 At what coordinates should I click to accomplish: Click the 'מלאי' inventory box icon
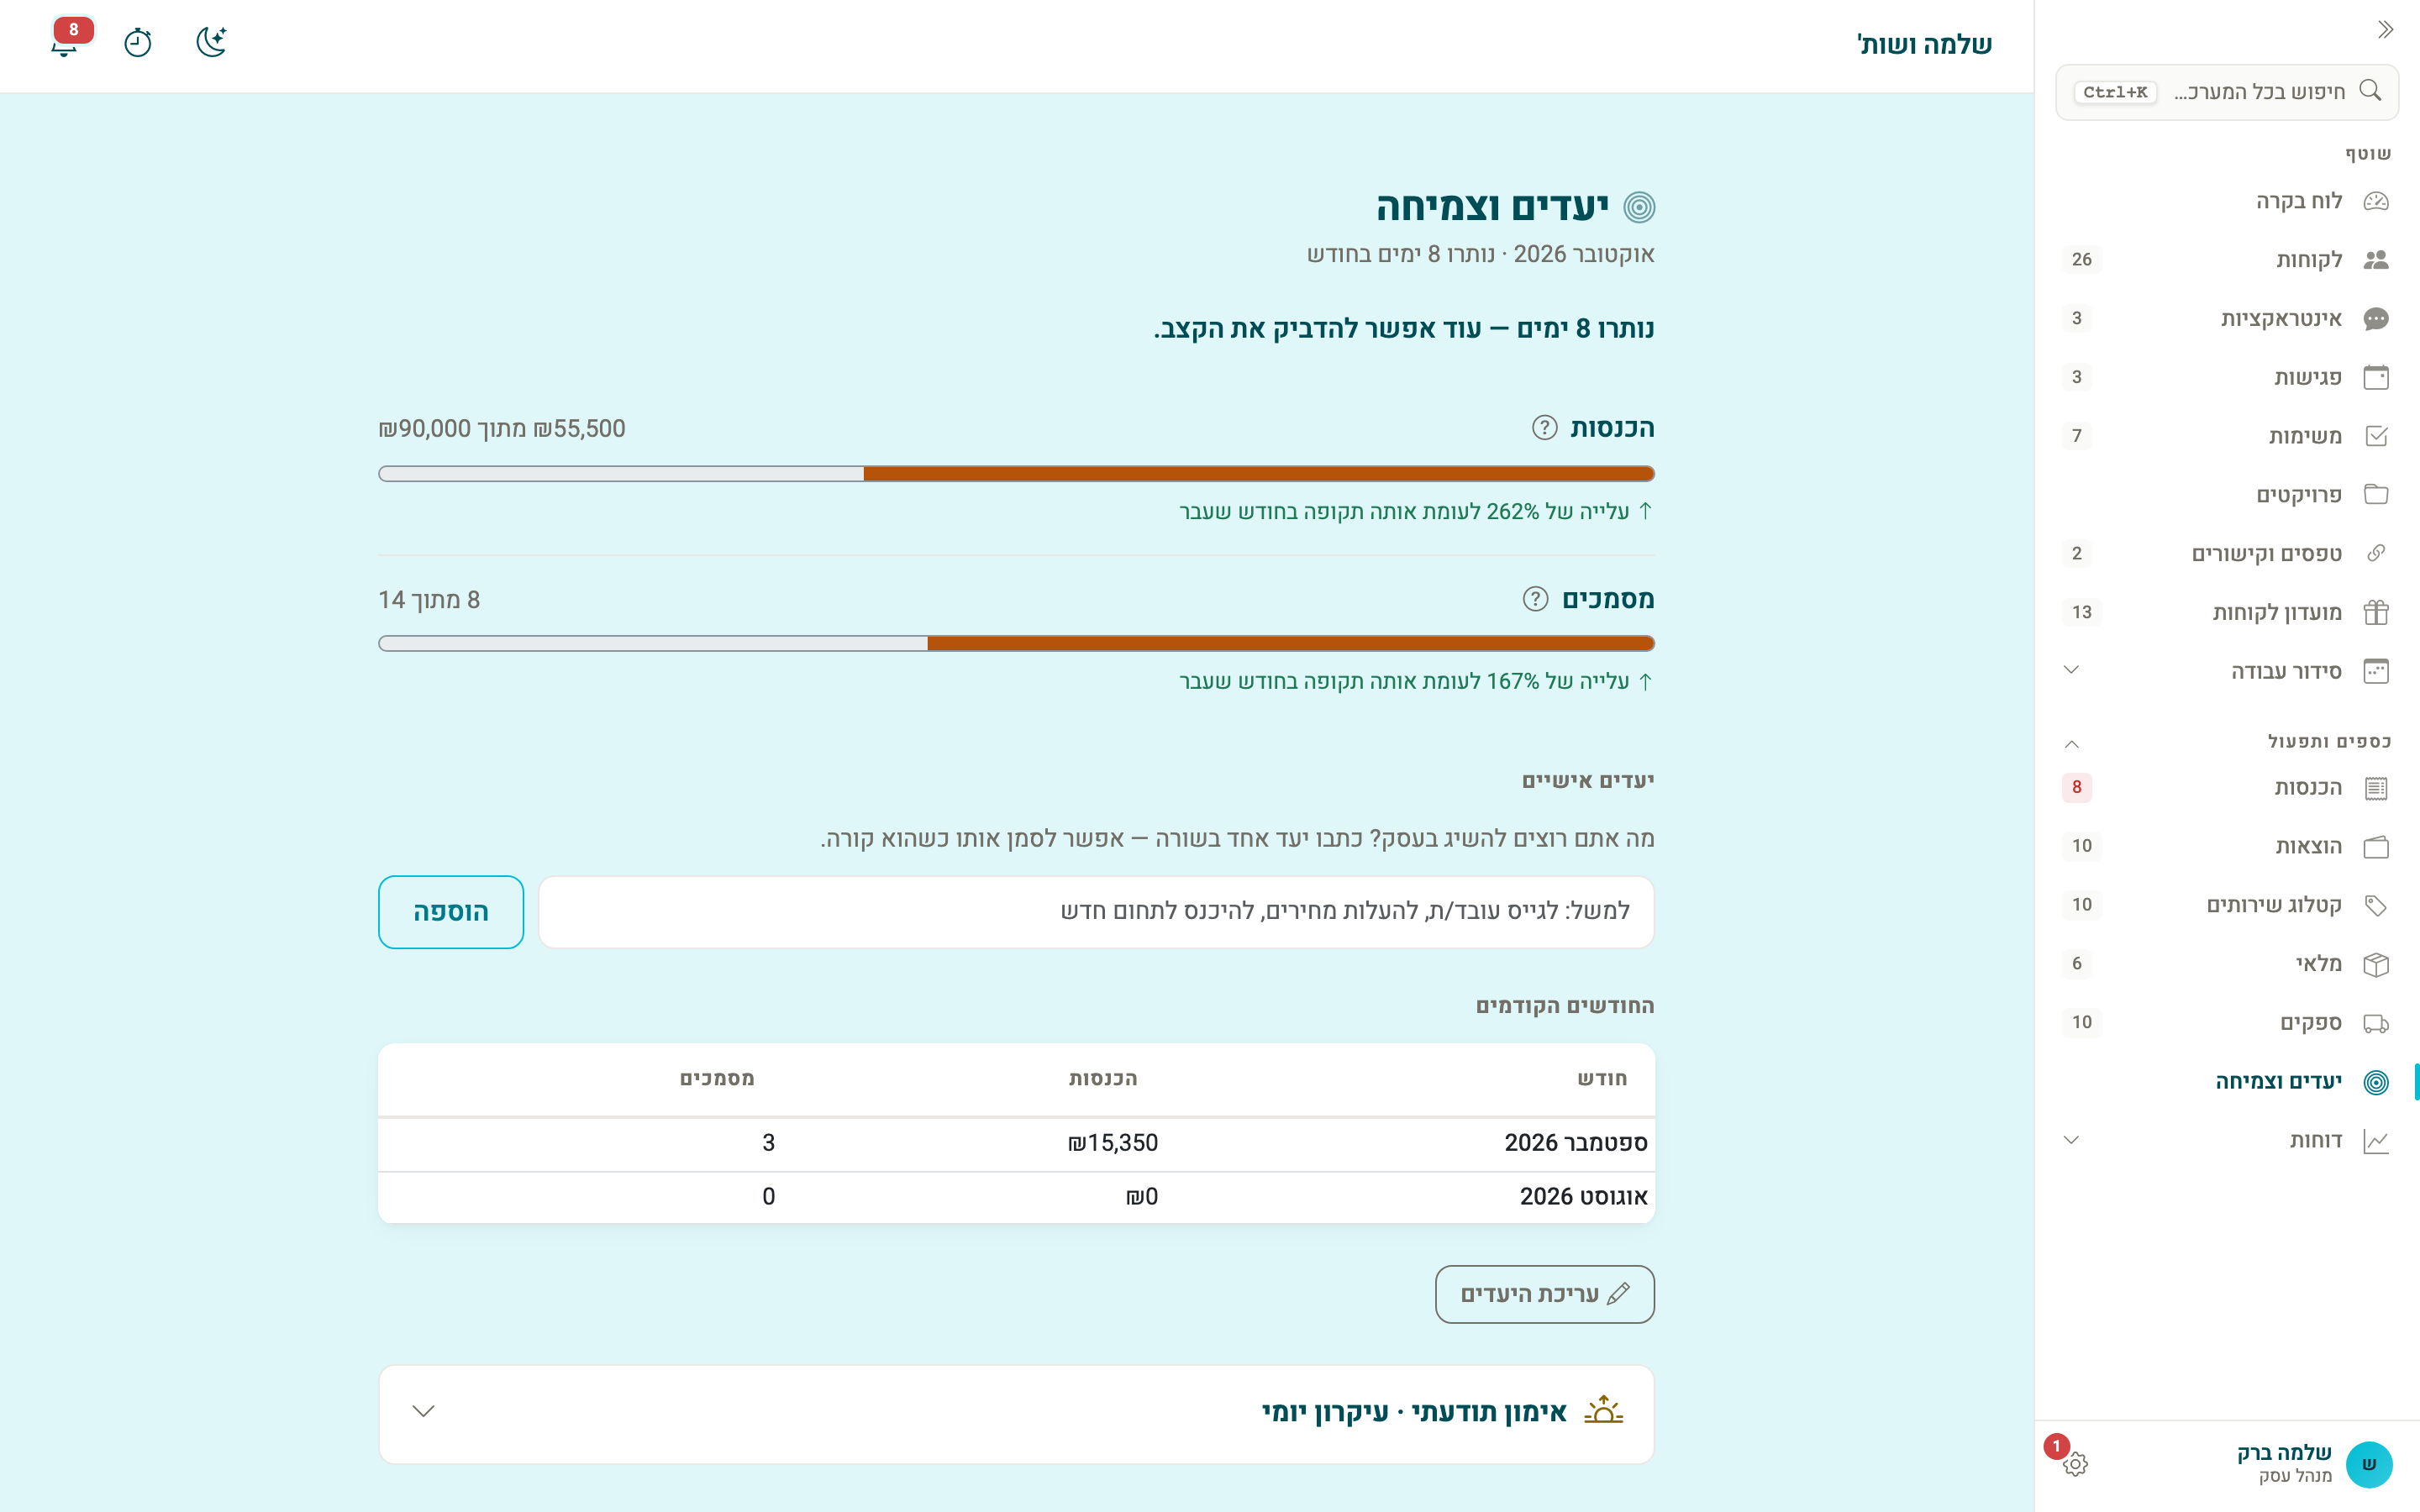2376,964
